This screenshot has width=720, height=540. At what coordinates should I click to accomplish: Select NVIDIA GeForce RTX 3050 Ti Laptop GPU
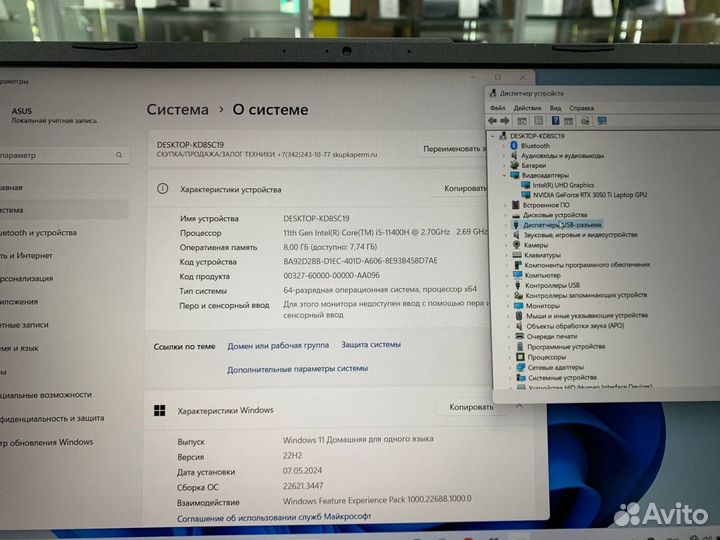[x=590, y=195]
